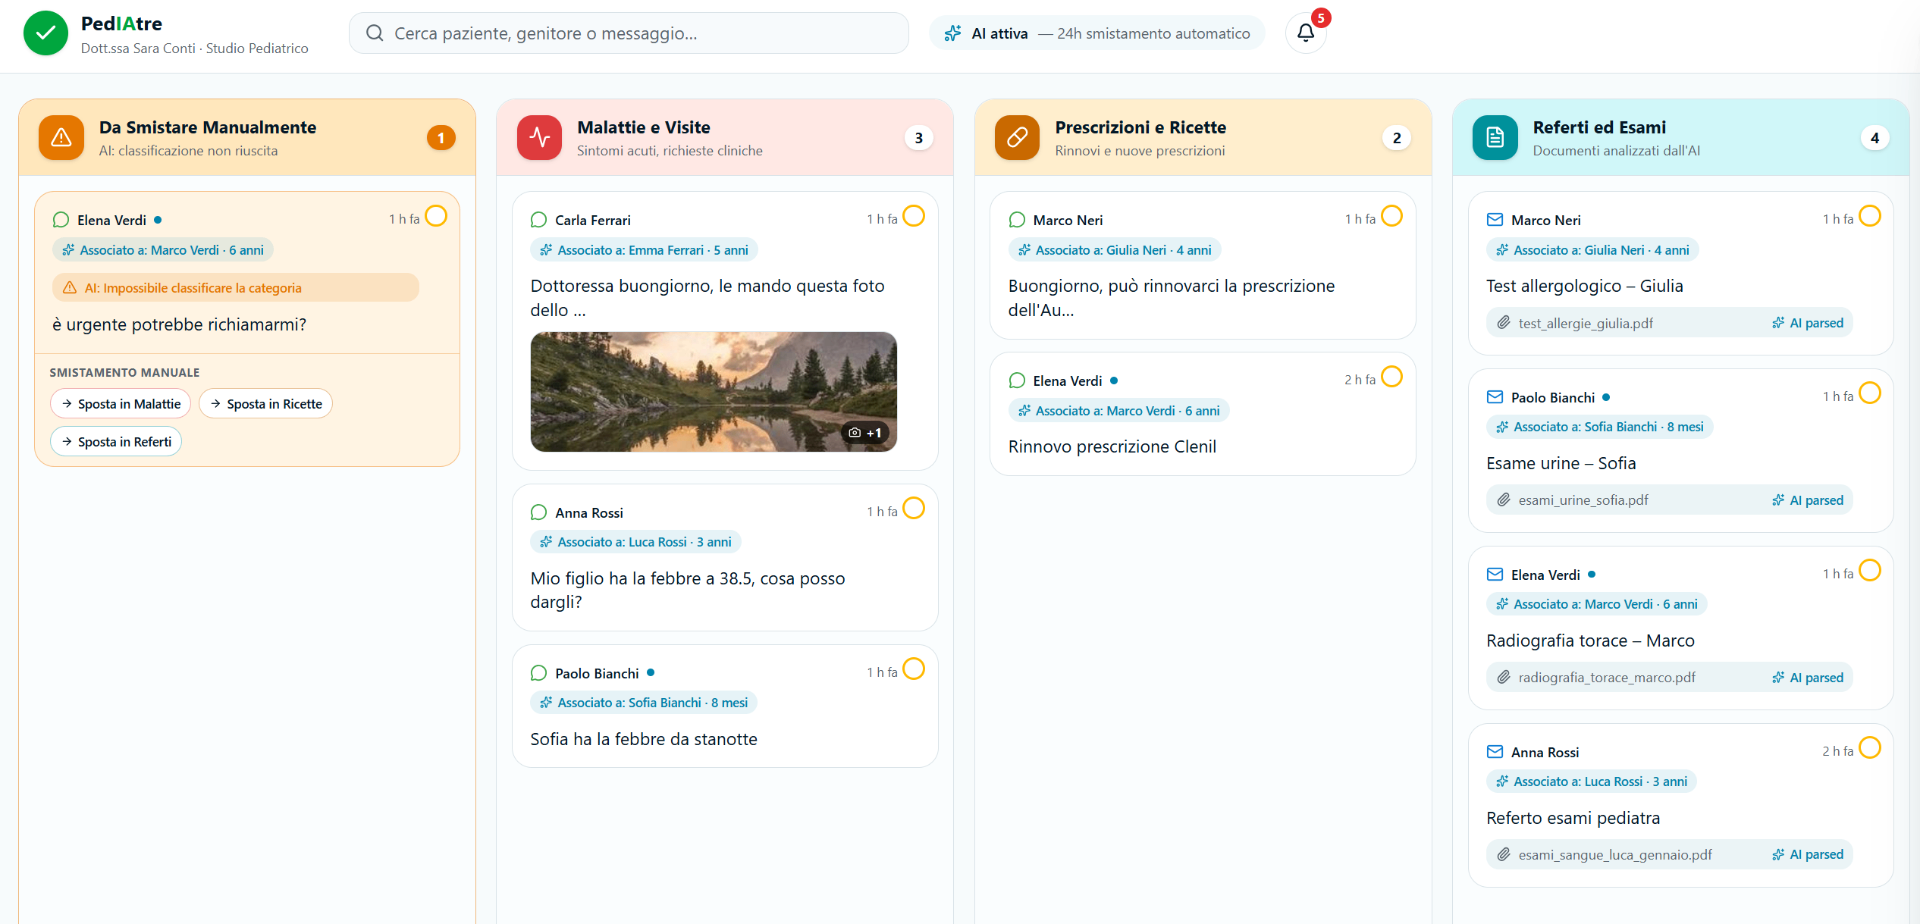This screenshot has height=924, width=1920.
Task: Click Associato a: Marco Verdi tag on urgent card
Action: coord(163,250)
